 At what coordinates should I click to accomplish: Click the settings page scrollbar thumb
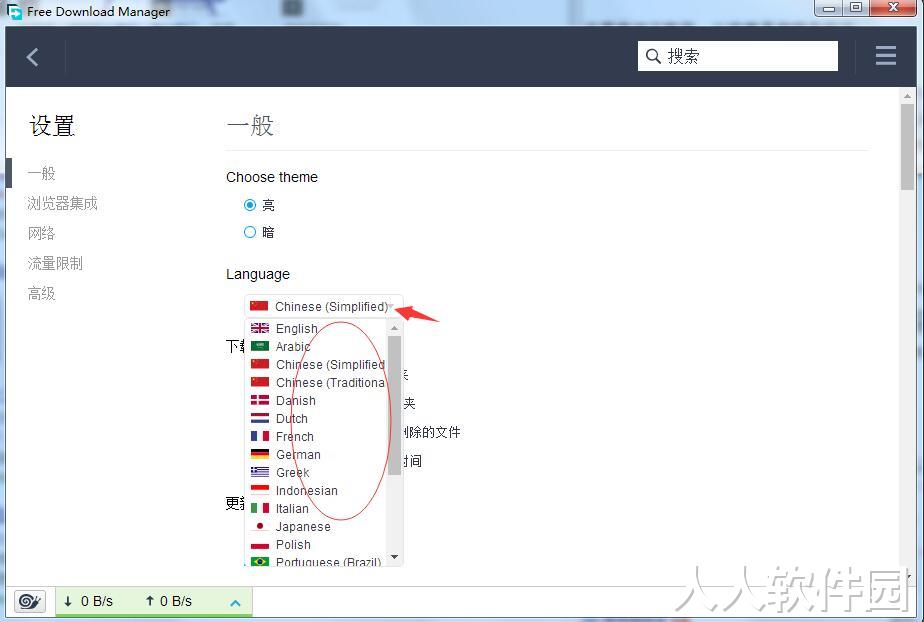(x=907, y=145)
